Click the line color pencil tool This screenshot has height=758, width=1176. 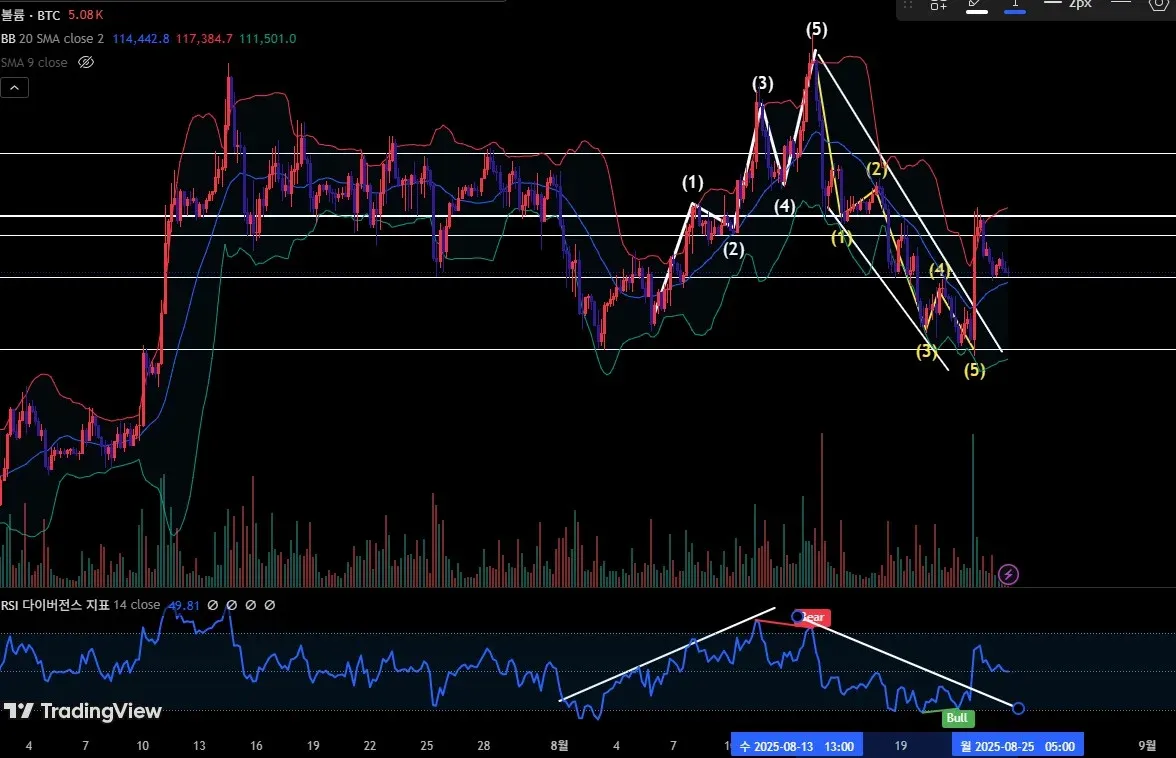tap(976, 4)
